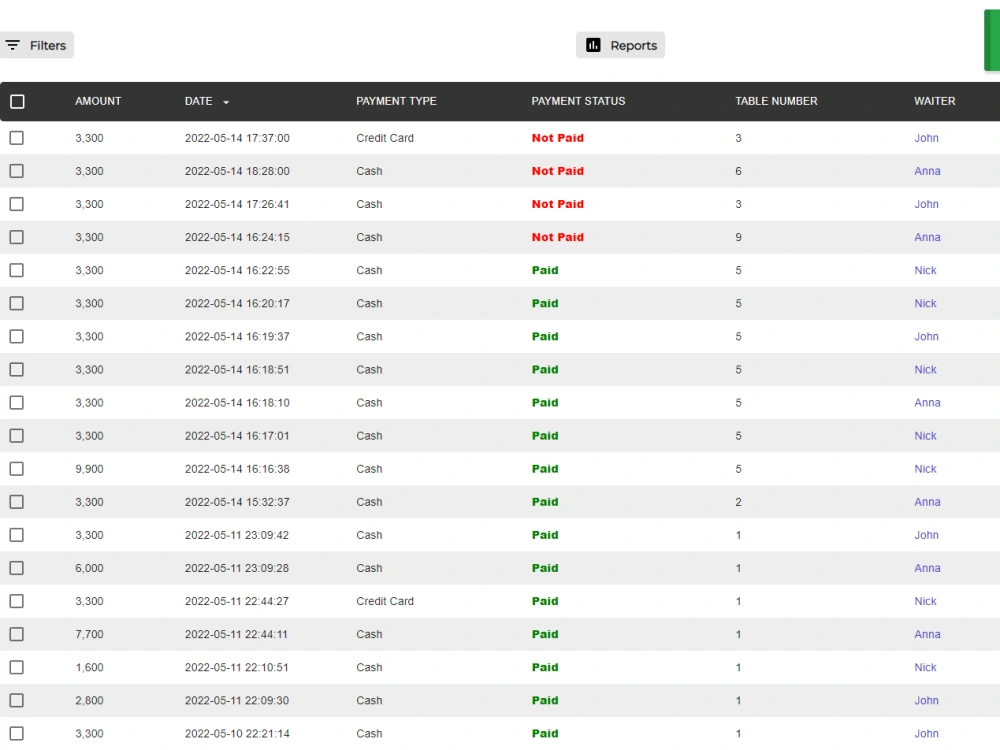Click Cash on the 16:18:51 row
1000x750 pixels.
click(x=369, y=370)
